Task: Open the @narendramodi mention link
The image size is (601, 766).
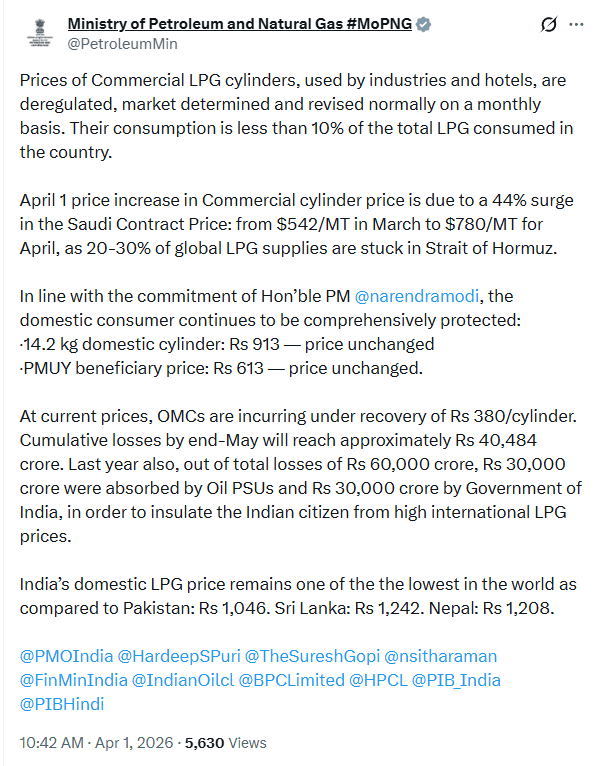Action: (x=416, y=296)
